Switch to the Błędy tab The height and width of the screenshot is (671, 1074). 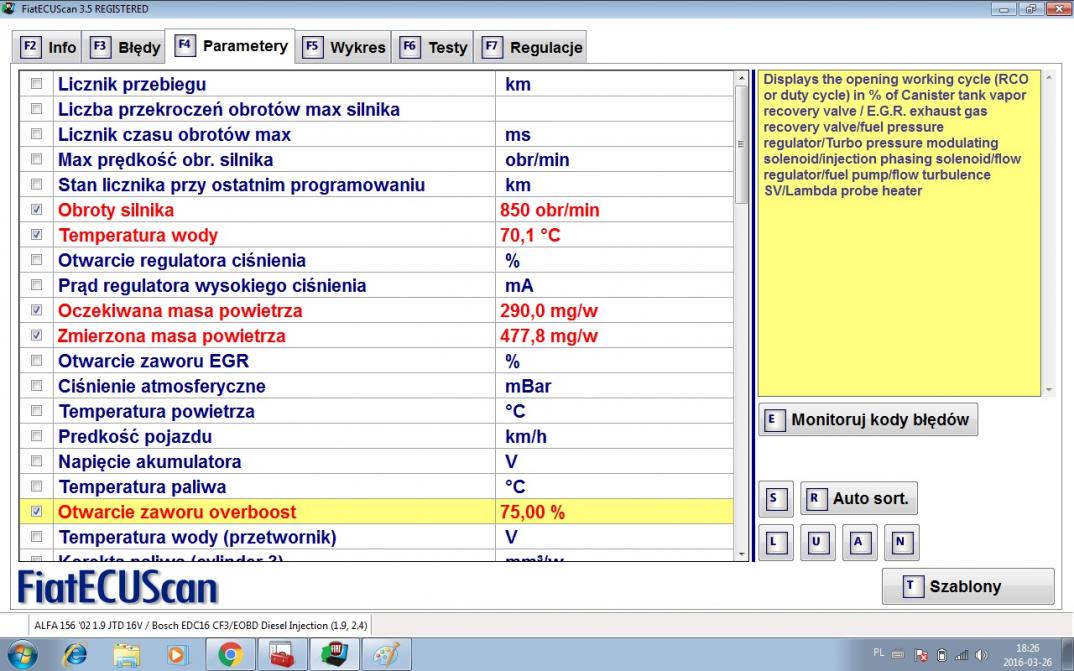click(123, 47)
